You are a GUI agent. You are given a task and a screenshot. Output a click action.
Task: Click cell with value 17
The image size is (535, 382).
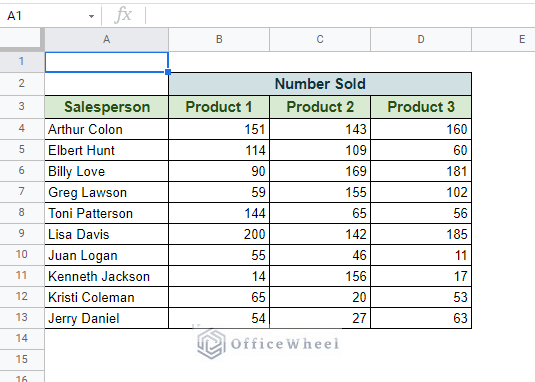421,276
